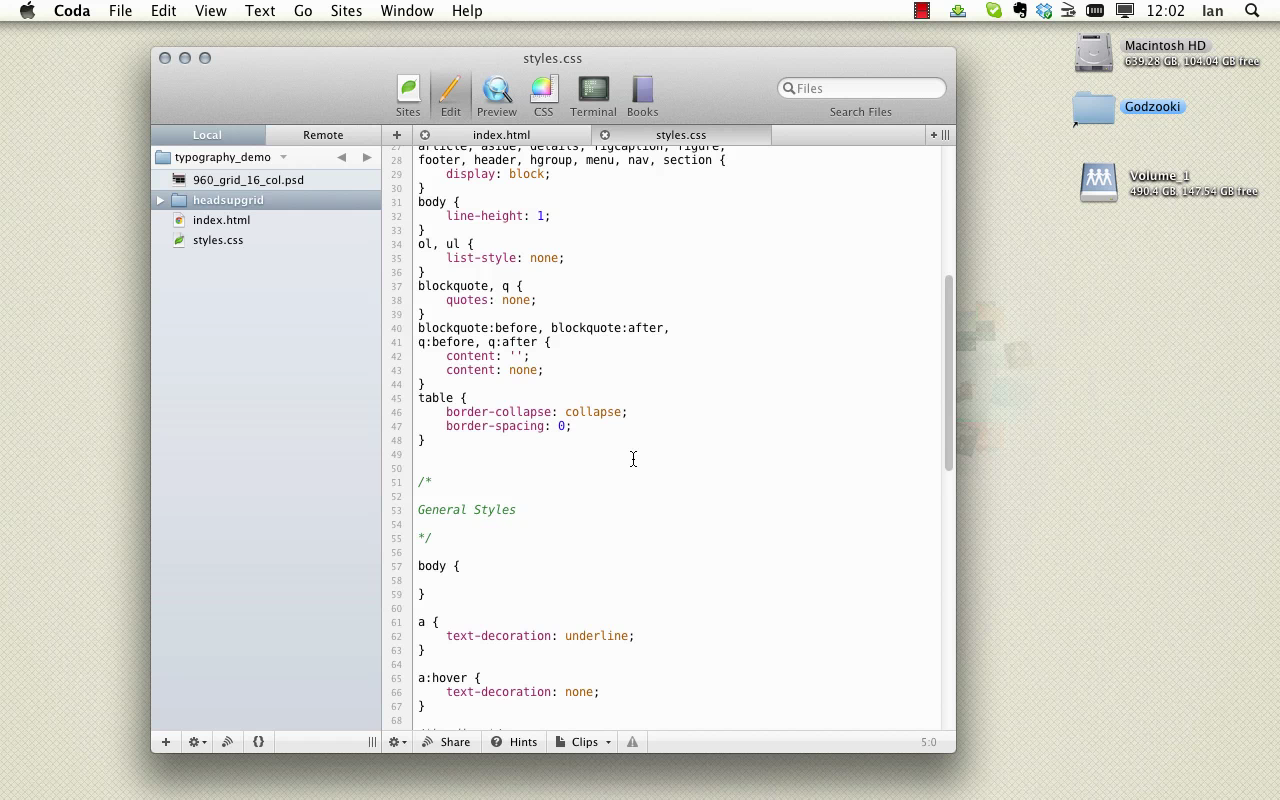Viewport: 1280px width, 800px height.
Task: Open the Text menu
Action: click(260, 11)
